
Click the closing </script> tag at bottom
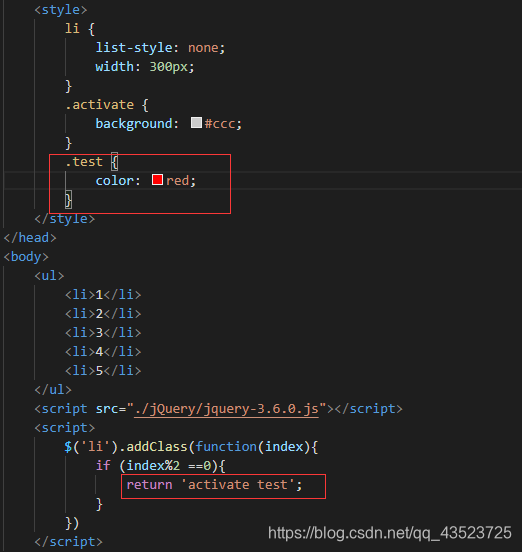pyautogui.click(x=69, y=542)
